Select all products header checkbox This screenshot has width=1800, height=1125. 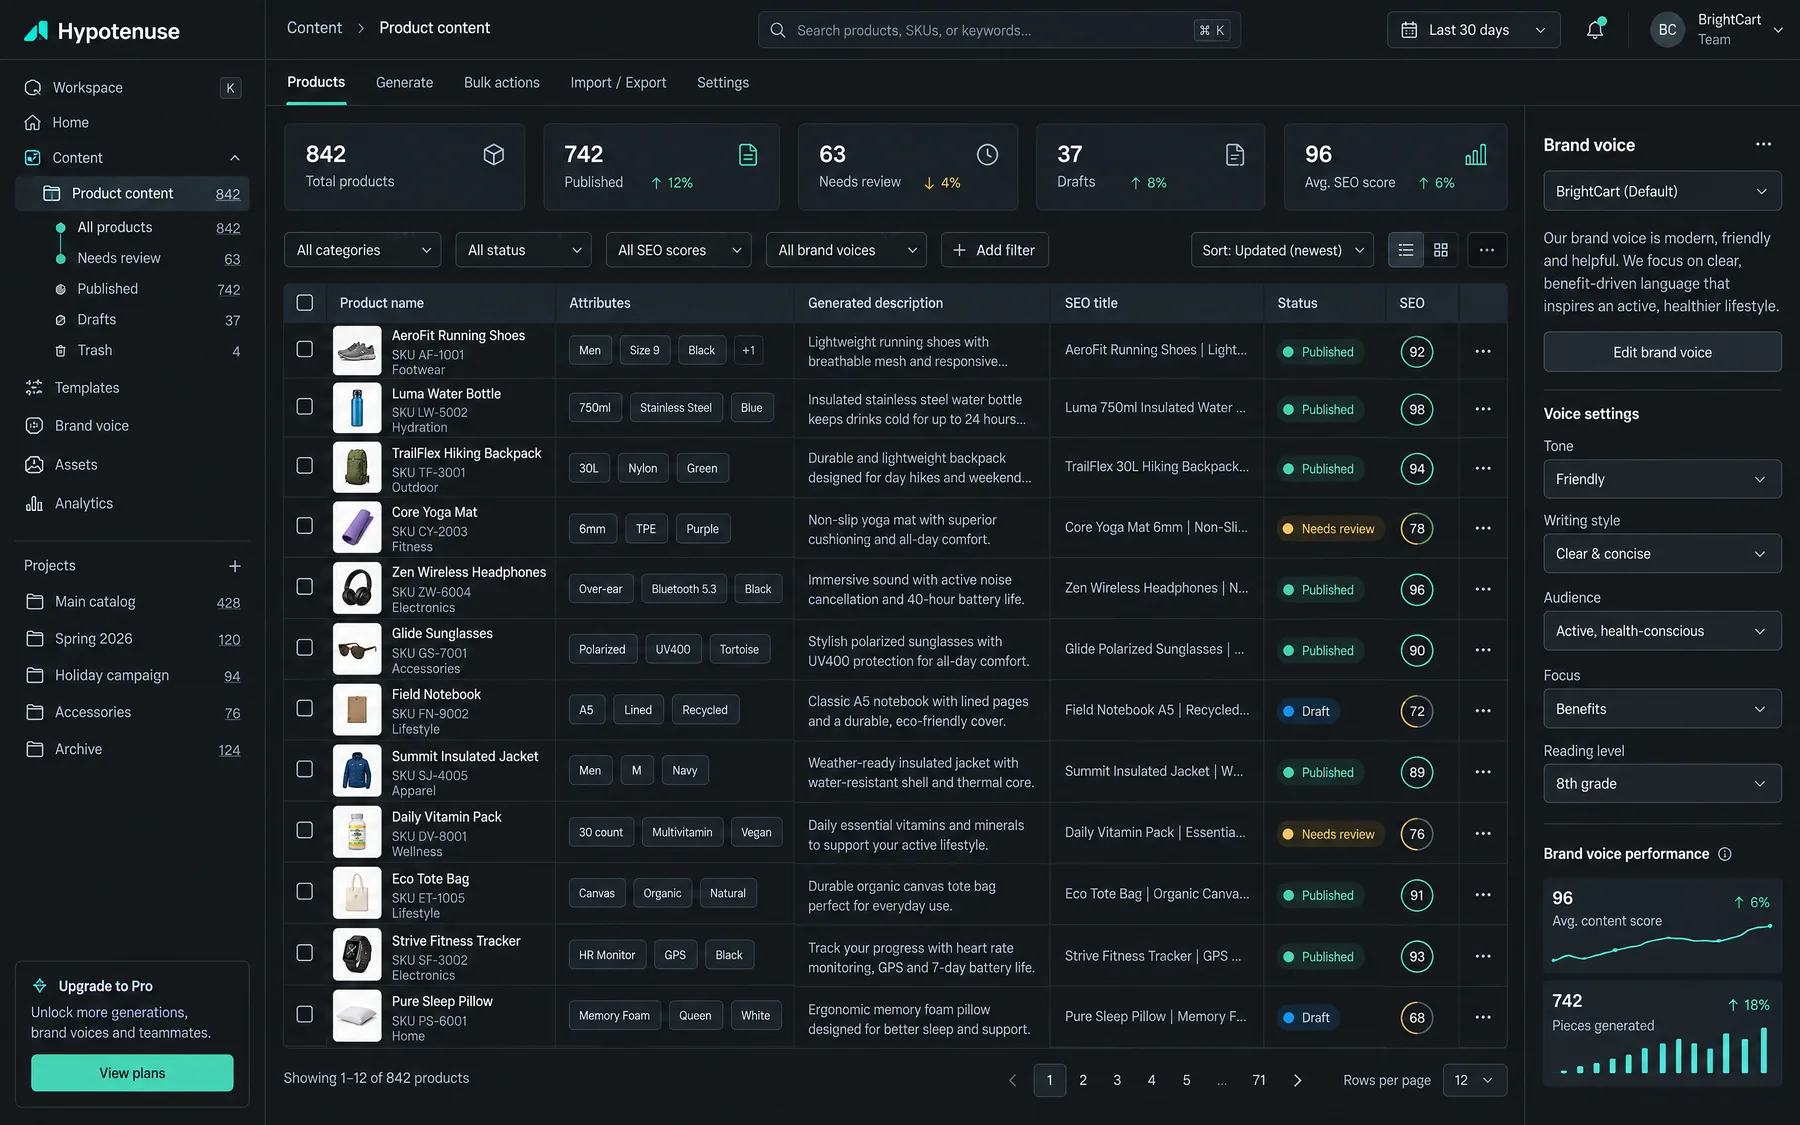point(305,303)
